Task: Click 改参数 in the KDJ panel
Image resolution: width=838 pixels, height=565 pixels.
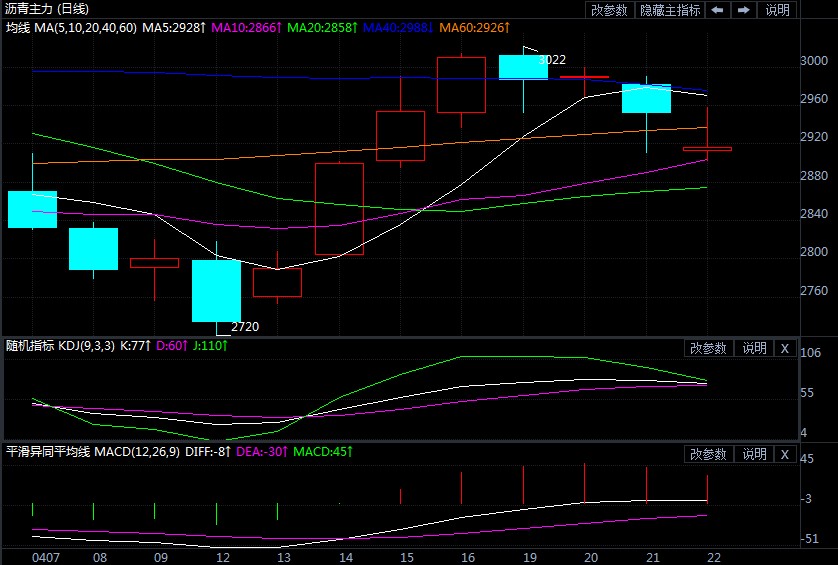Action: 708,348
